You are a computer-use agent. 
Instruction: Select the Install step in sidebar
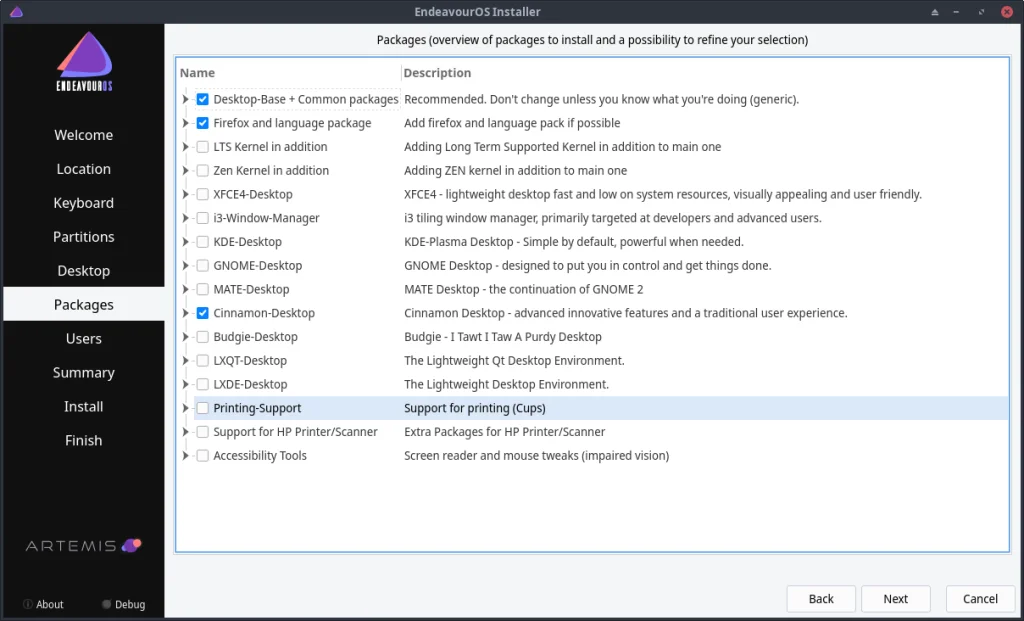[84, 407]
